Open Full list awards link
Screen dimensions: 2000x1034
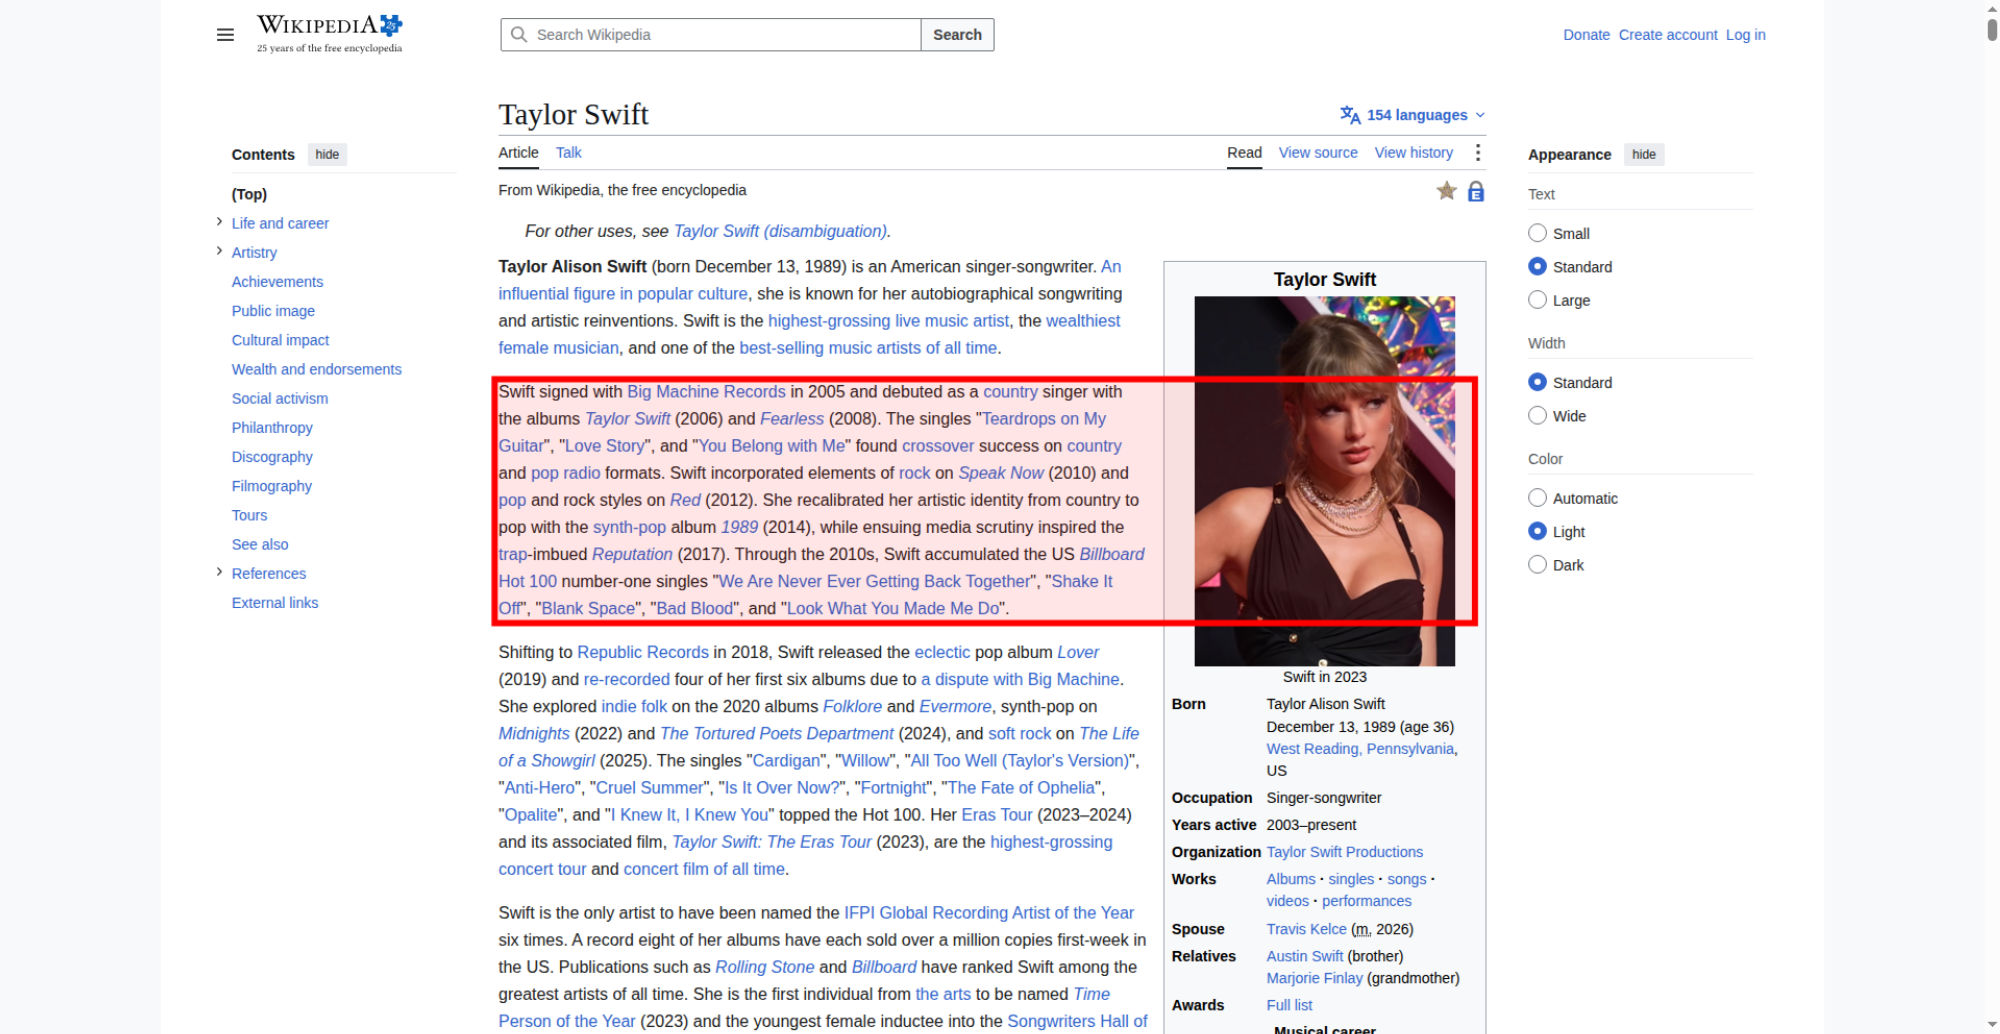tap(1289, 1005)
